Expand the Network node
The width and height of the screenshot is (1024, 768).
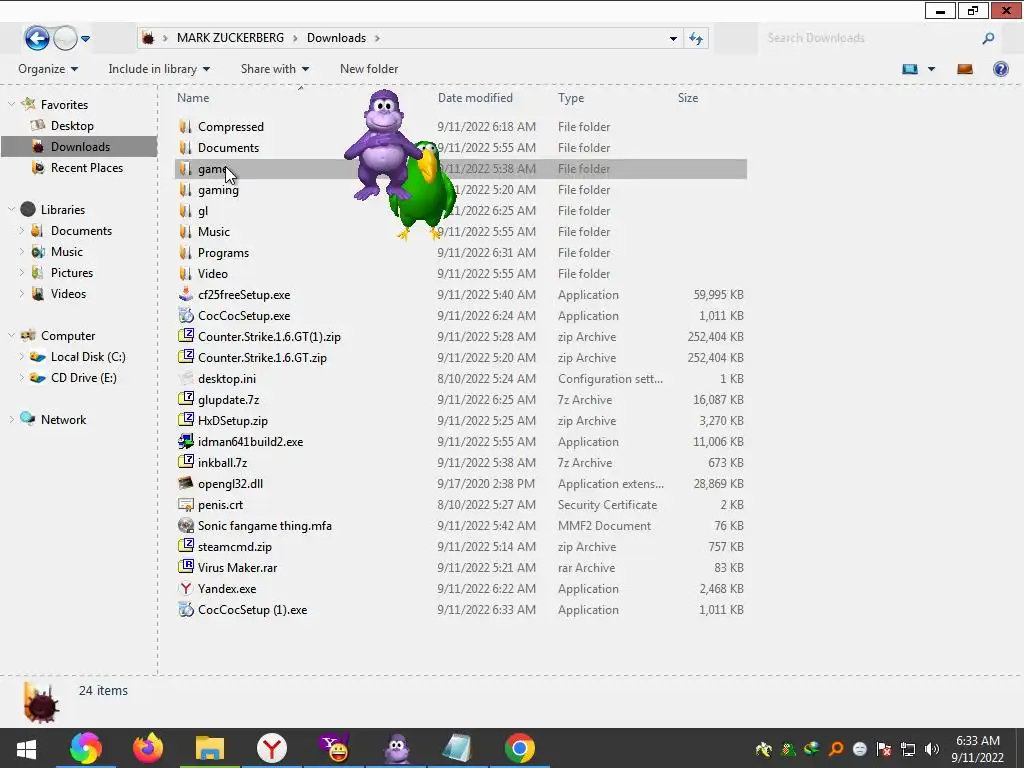11,420
